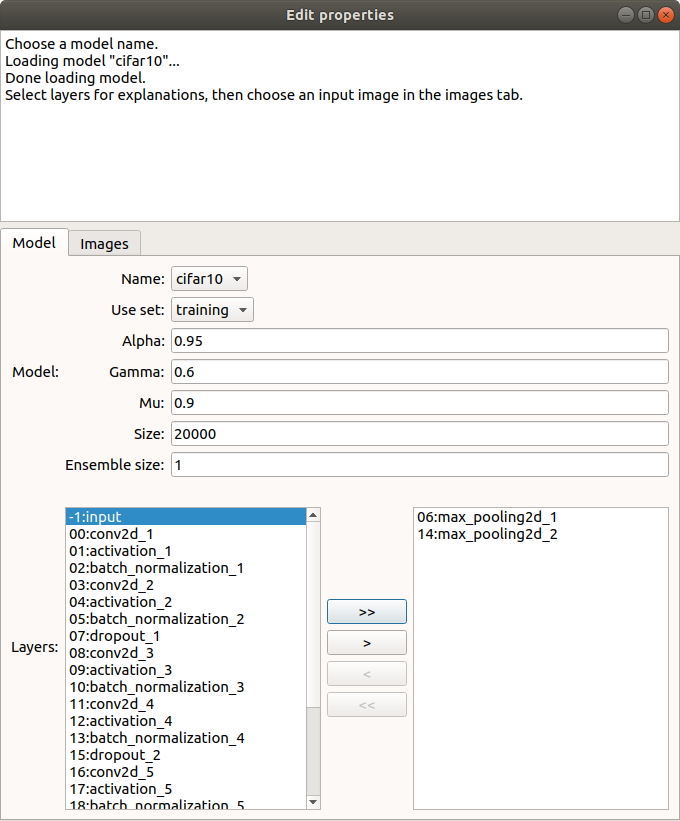The height and width of the screenshot is (821, 680).
Task: Select the Model tab
Action: 34,242
